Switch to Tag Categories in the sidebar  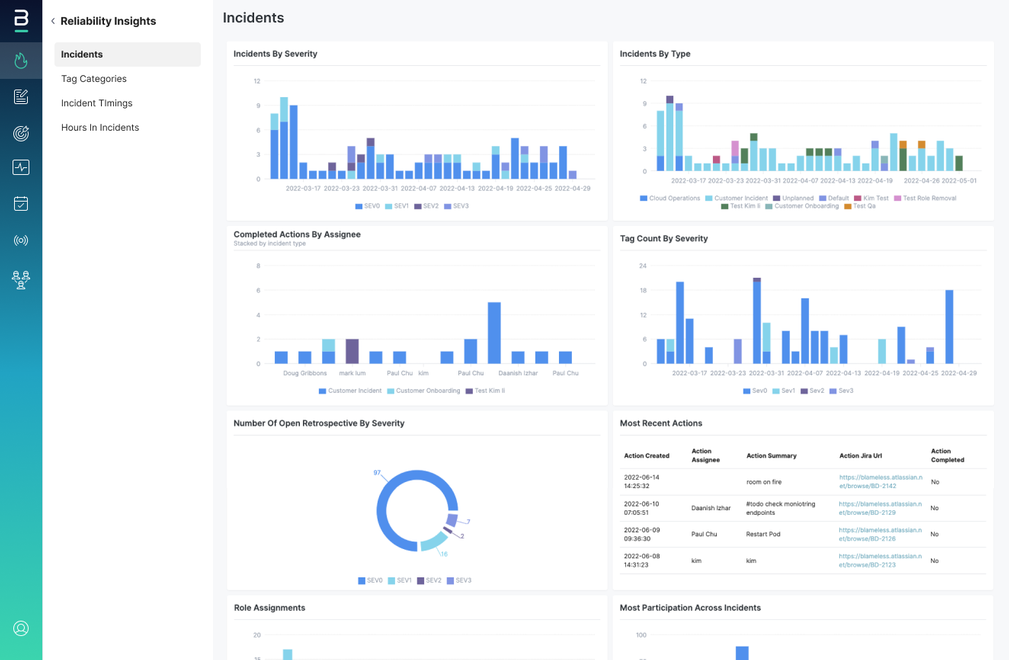click(x=93, y=78)
